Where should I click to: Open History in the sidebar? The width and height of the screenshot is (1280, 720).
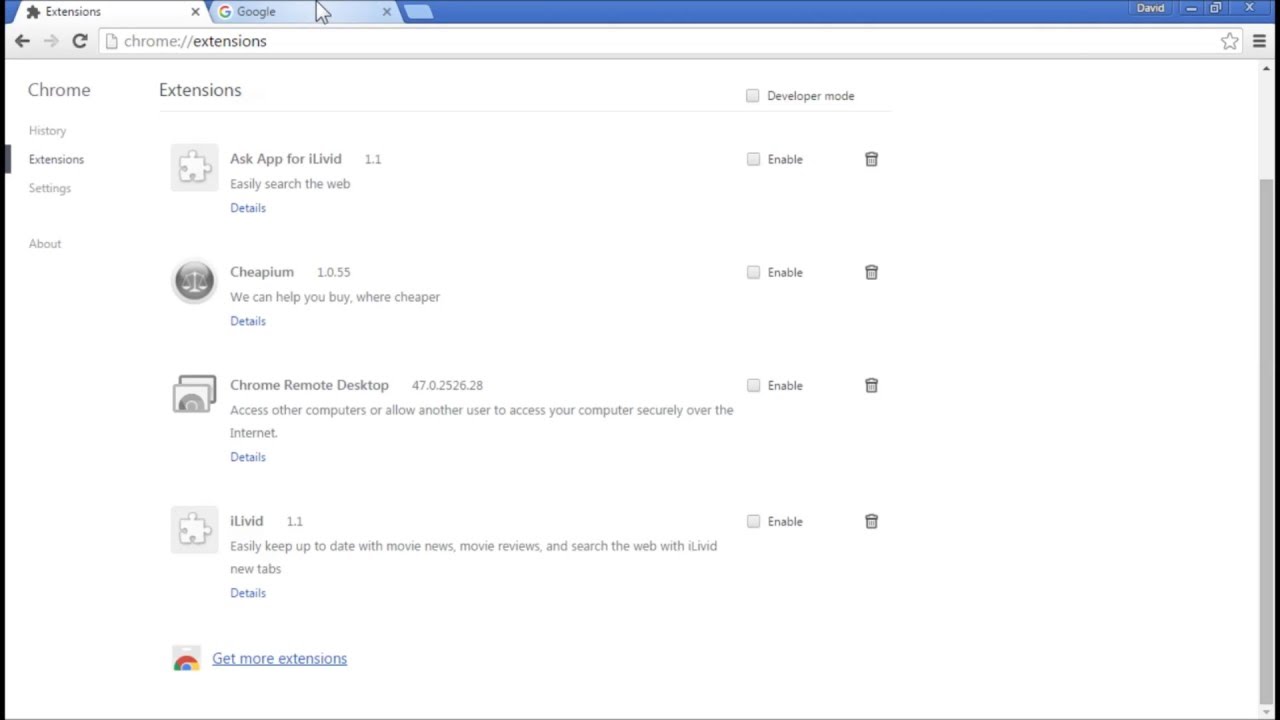[x=47, y=131]
